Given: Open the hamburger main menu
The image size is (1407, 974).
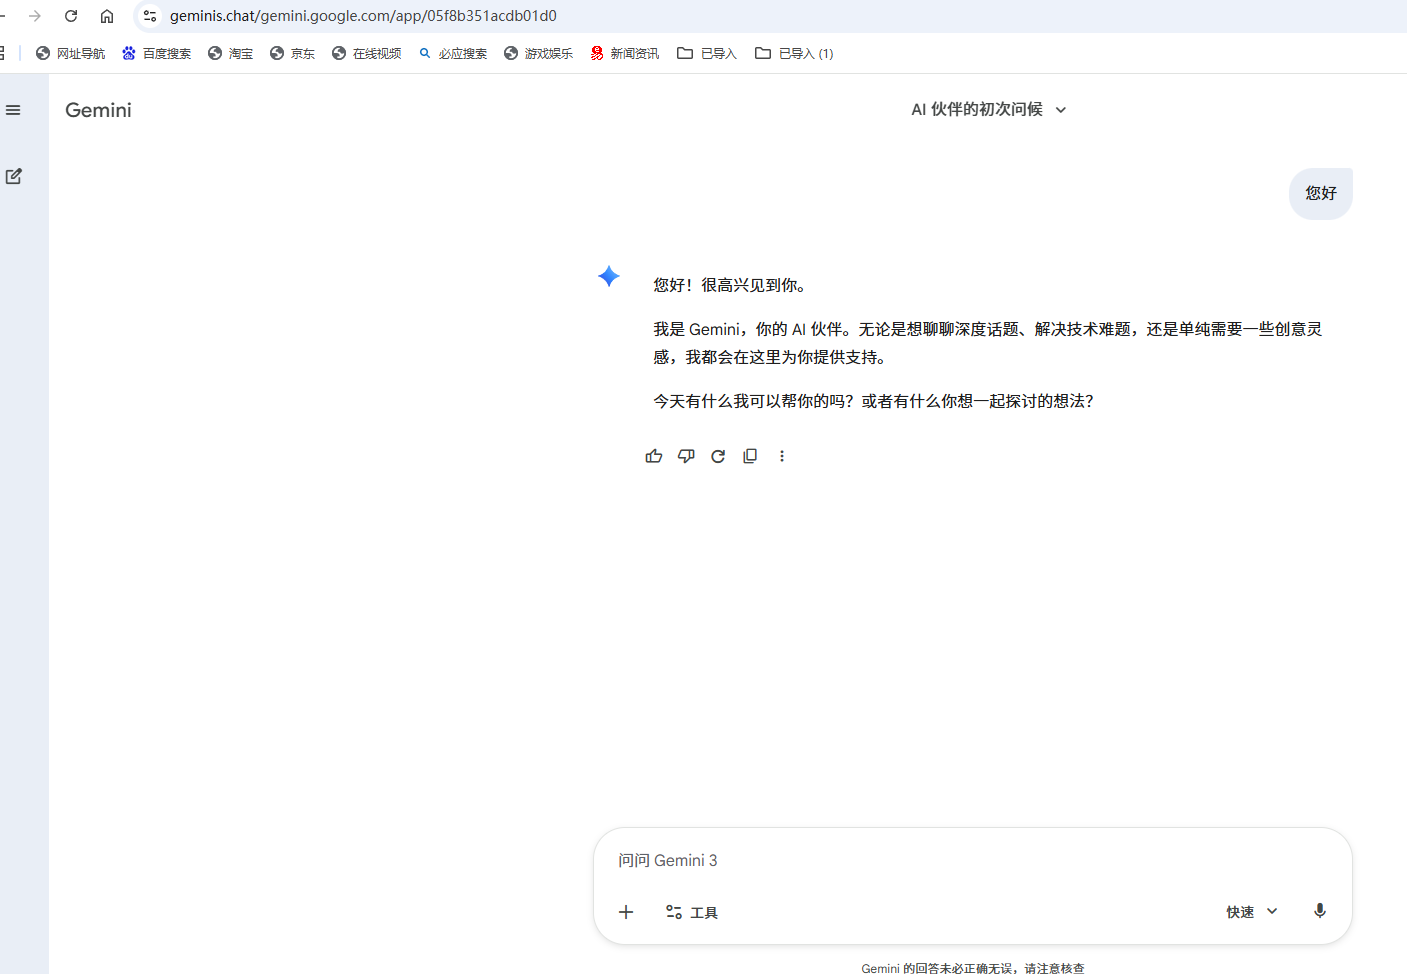Looking at the screenshot, I should coord(13,110).
